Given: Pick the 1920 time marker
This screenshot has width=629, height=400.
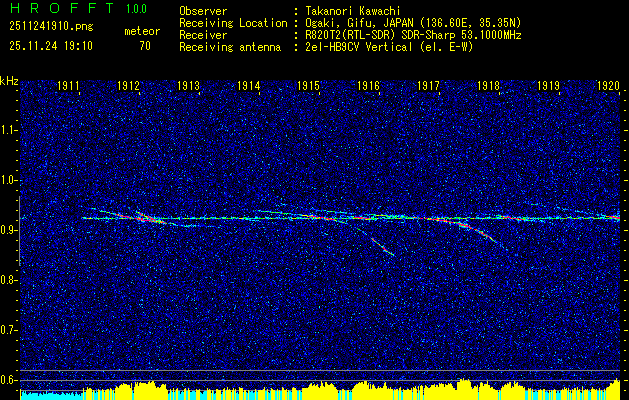Looking at the screenshot, I should (608, 87).
